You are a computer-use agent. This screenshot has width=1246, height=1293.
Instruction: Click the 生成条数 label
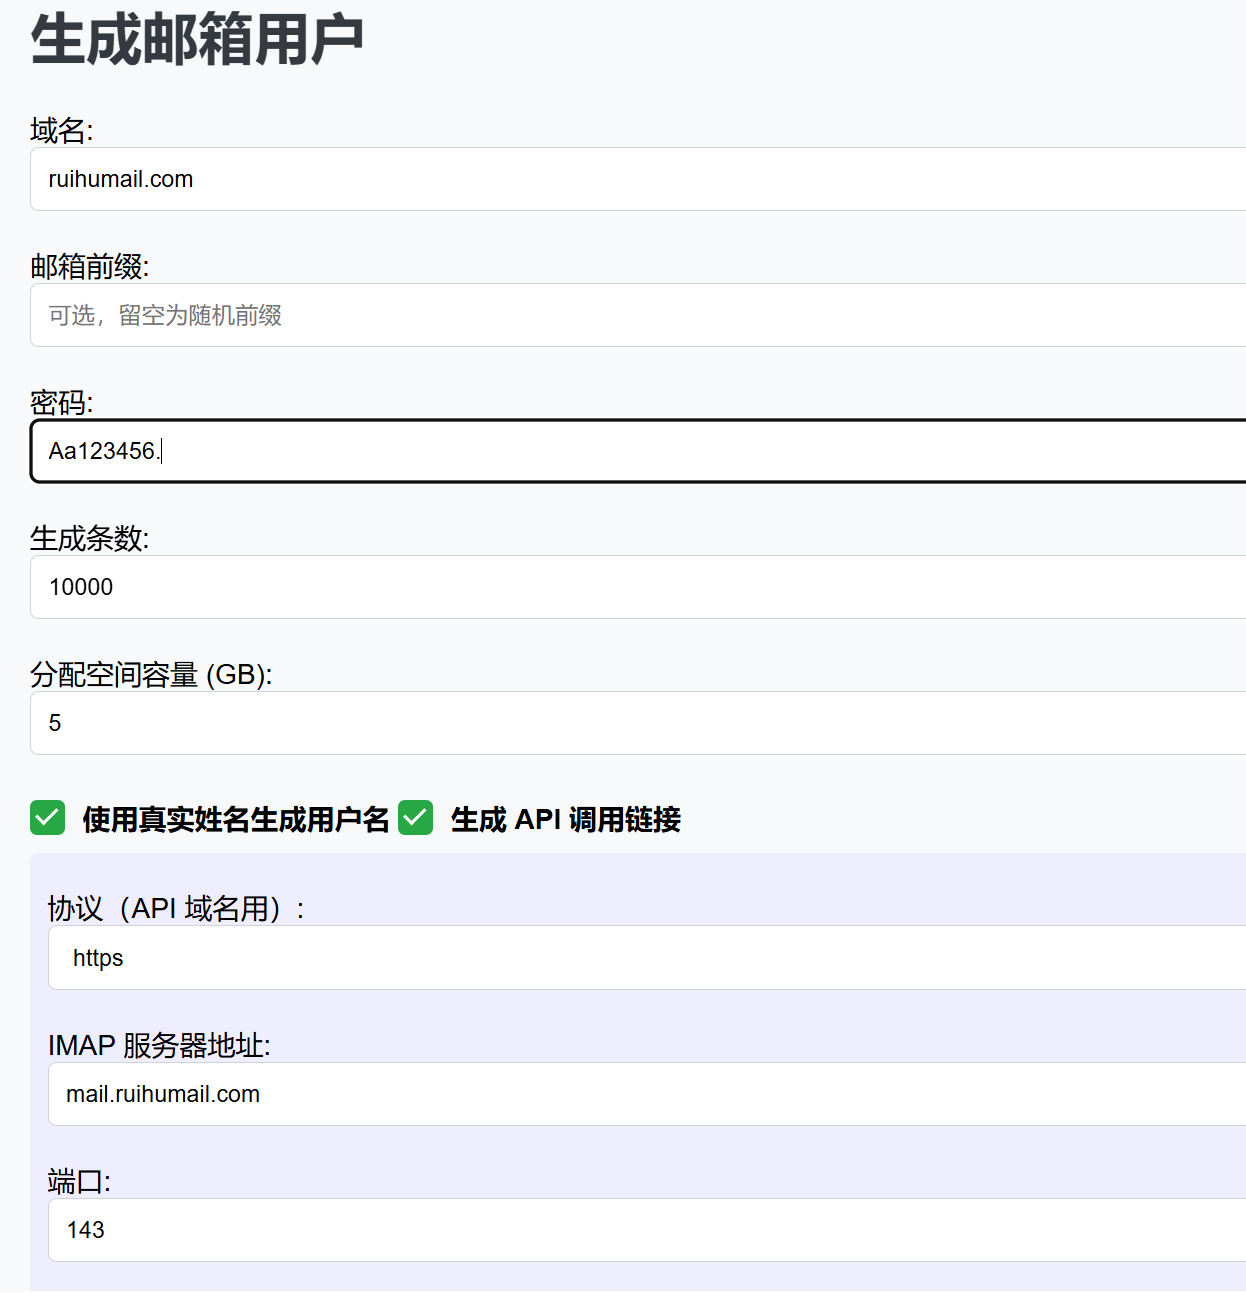(89, 538)
